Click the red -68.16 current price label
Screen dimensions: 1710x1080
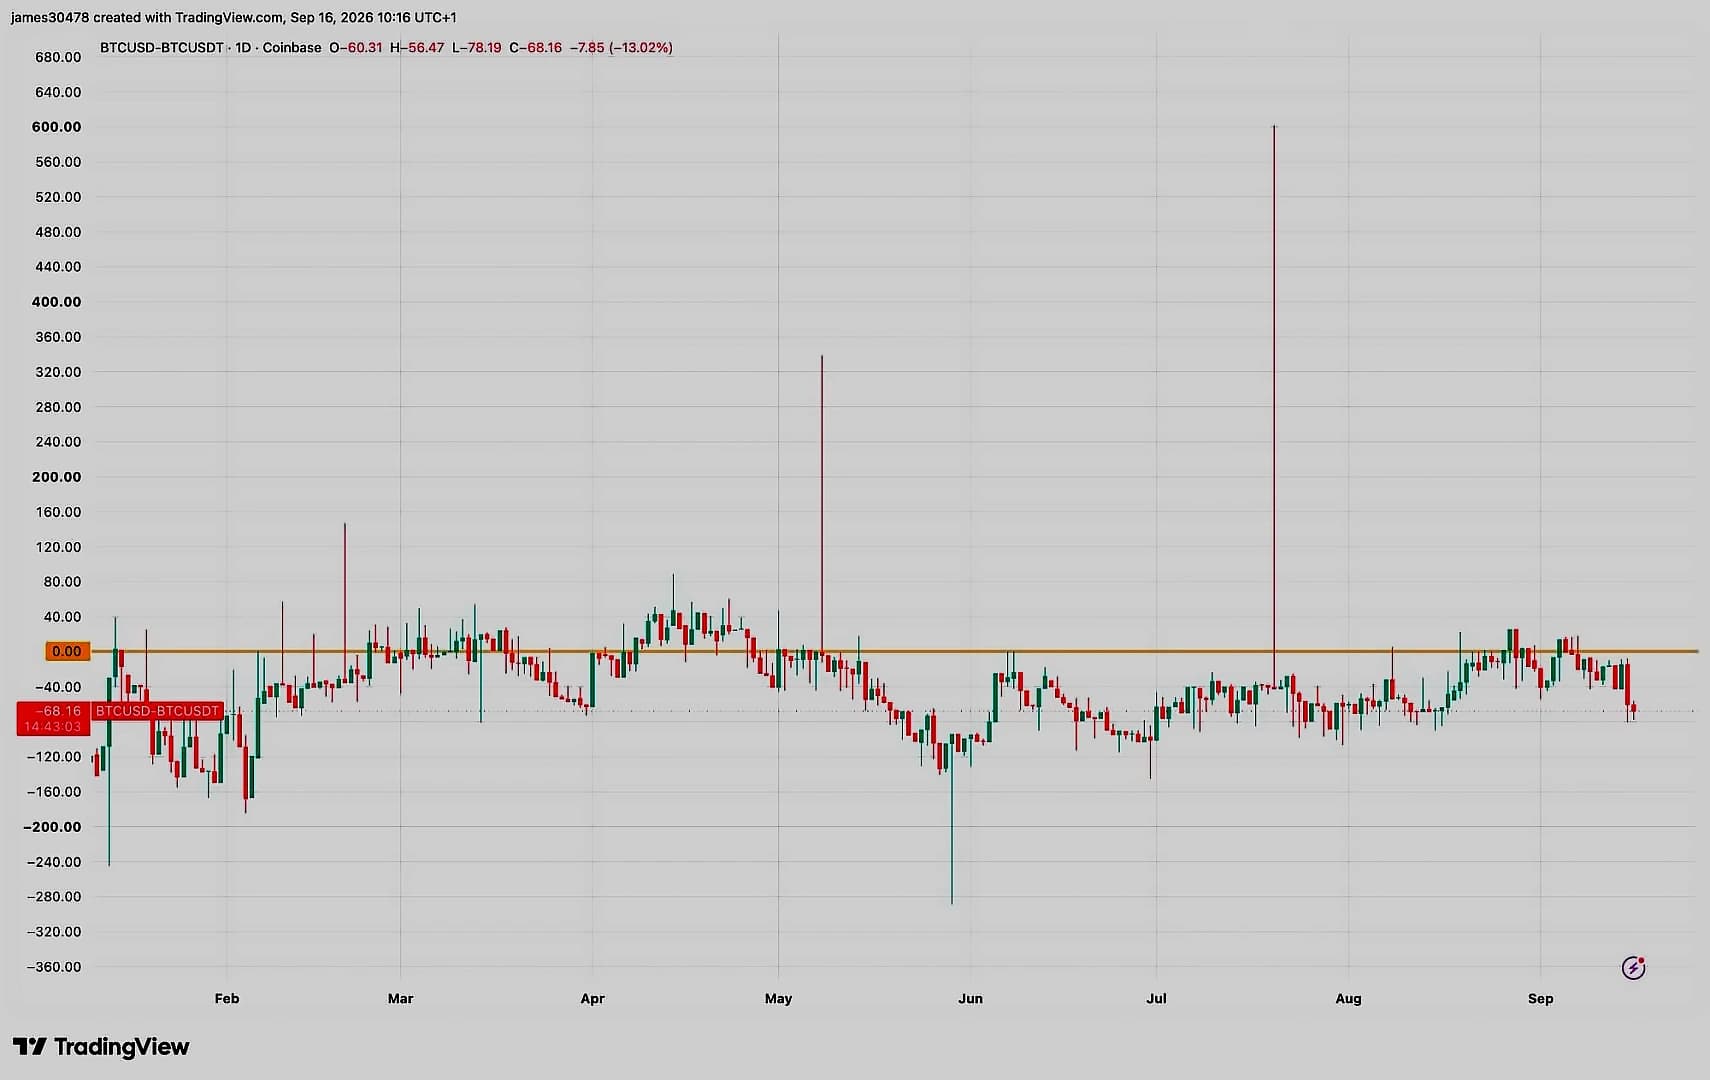pos(53,711)
